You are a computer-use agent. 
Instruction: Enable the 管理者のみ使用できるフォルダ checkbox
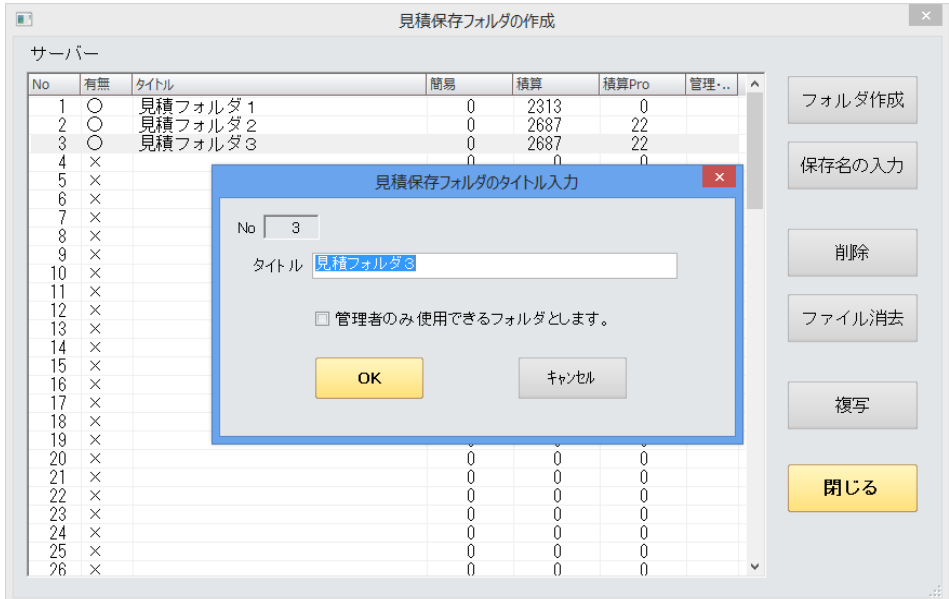point(322,320)
